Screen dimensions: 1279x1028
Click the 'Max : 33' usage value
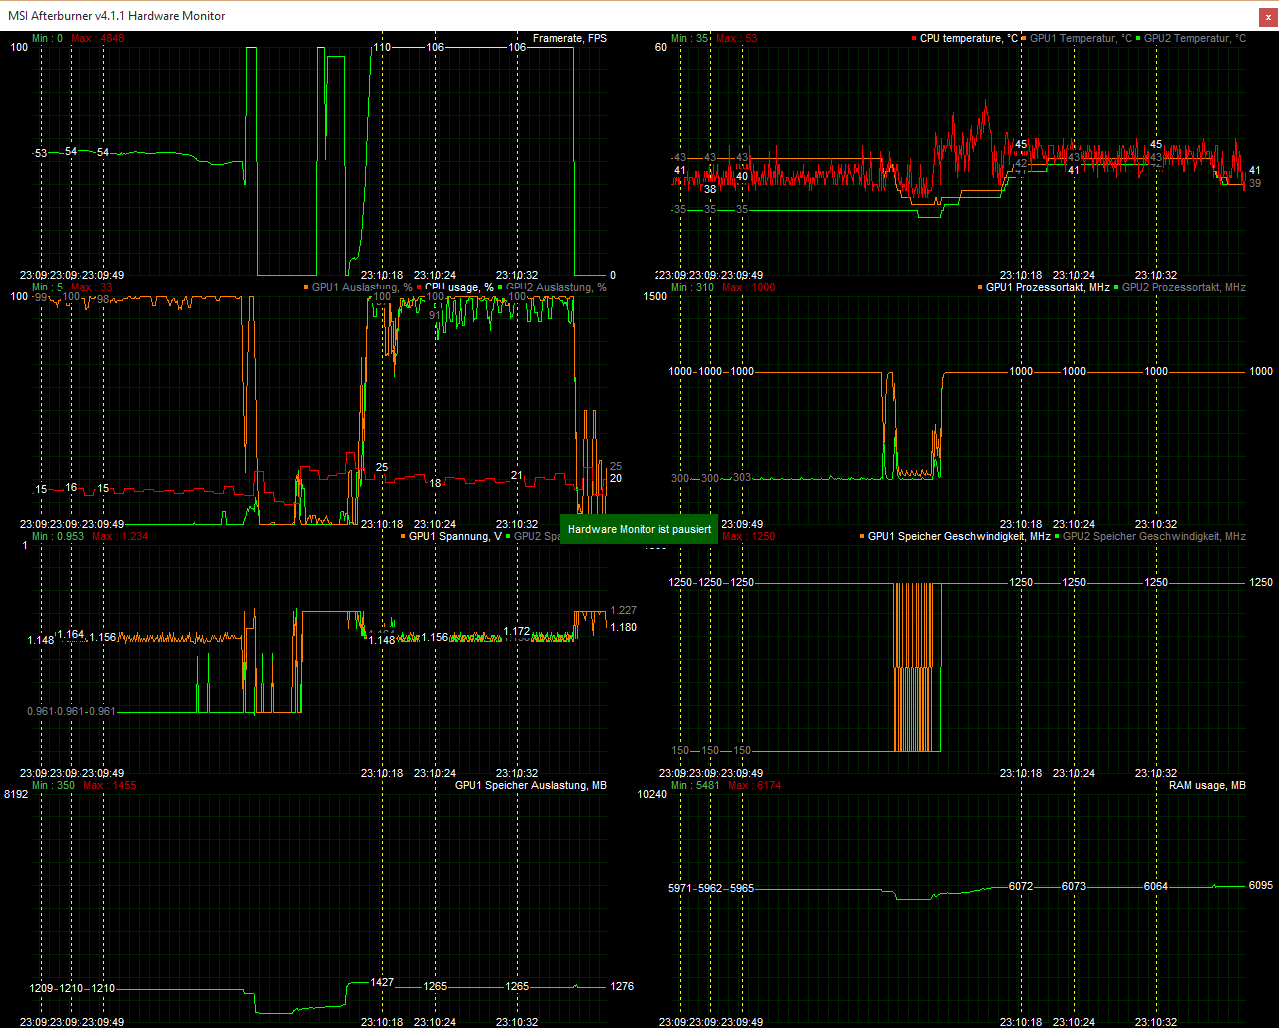[92, 287]
